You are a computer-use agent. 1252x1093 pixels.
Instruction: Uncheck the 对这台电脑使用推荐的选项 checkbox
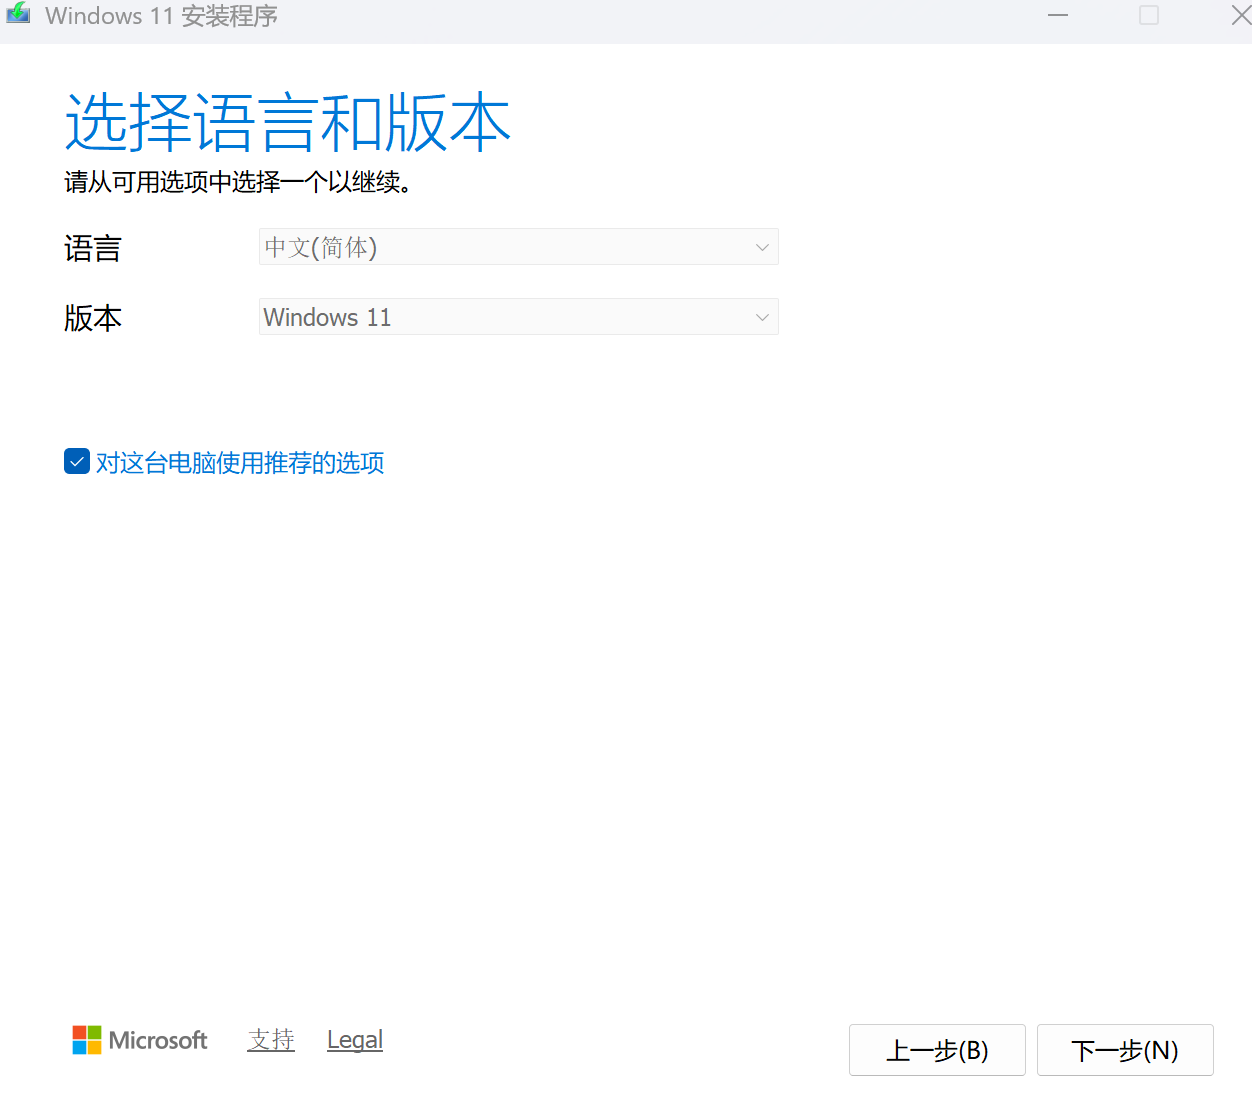[77, 461]
